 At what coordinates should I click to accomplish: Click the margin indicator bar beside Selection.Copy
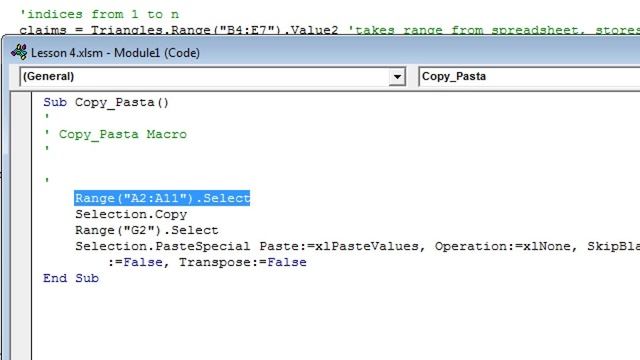[21, 214]
